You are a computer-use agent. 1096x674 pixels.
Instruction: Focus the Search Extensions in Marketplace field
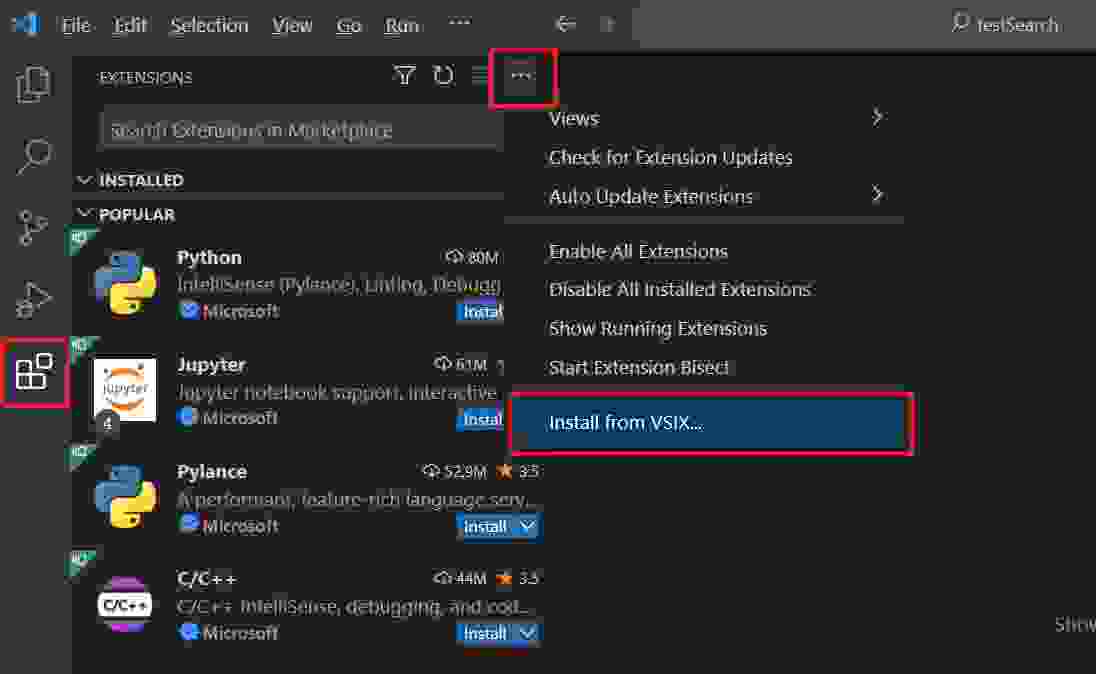click(302, 129)
